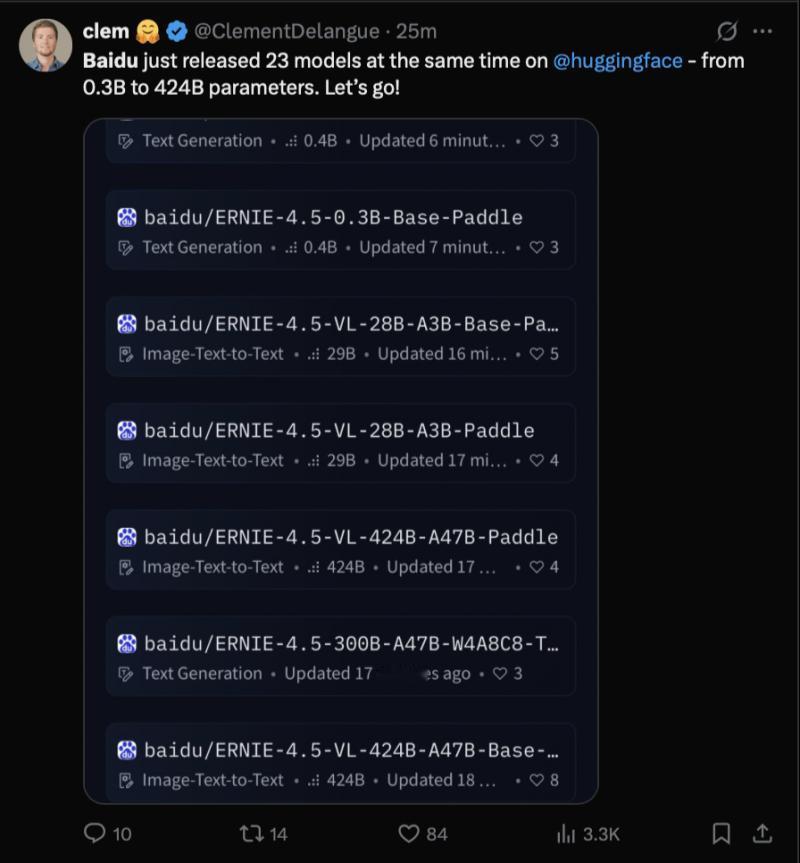This screenshot has width=800, height=863.
Task: Click the retweet arrows icon
Action: (251, 833)
